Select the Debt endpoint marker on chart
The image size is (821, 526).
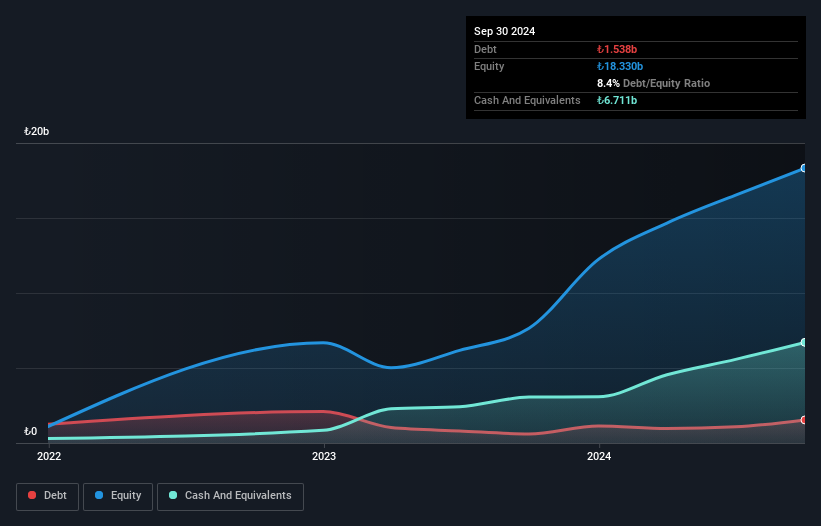pos(804,420)
